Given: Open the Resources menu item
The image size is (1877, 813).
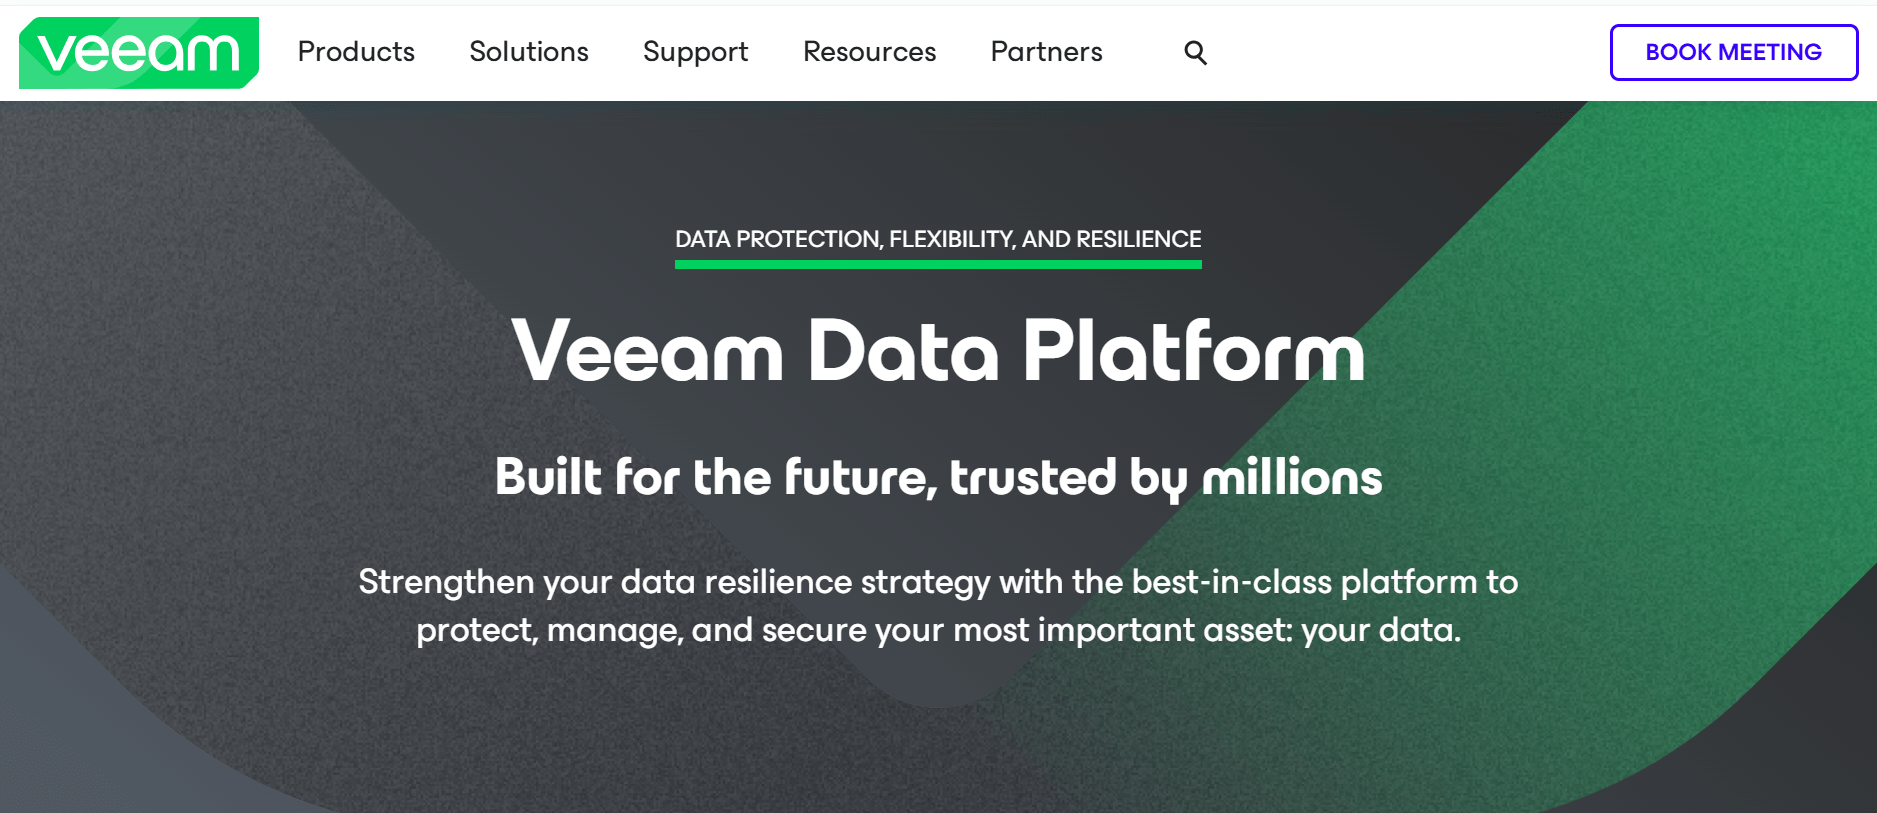Looking at the screenshot, I should click(x=869, y=52).
